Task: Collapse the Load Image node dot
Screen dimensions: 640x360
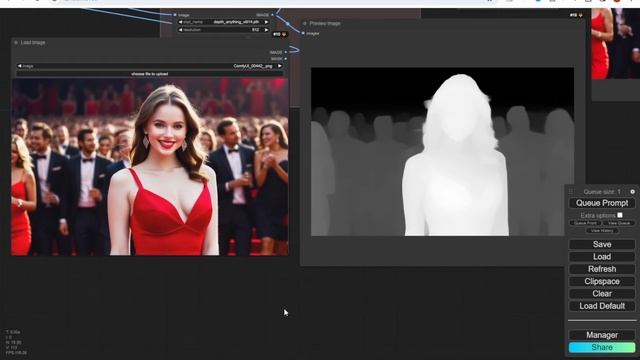Action: [16, 42]
